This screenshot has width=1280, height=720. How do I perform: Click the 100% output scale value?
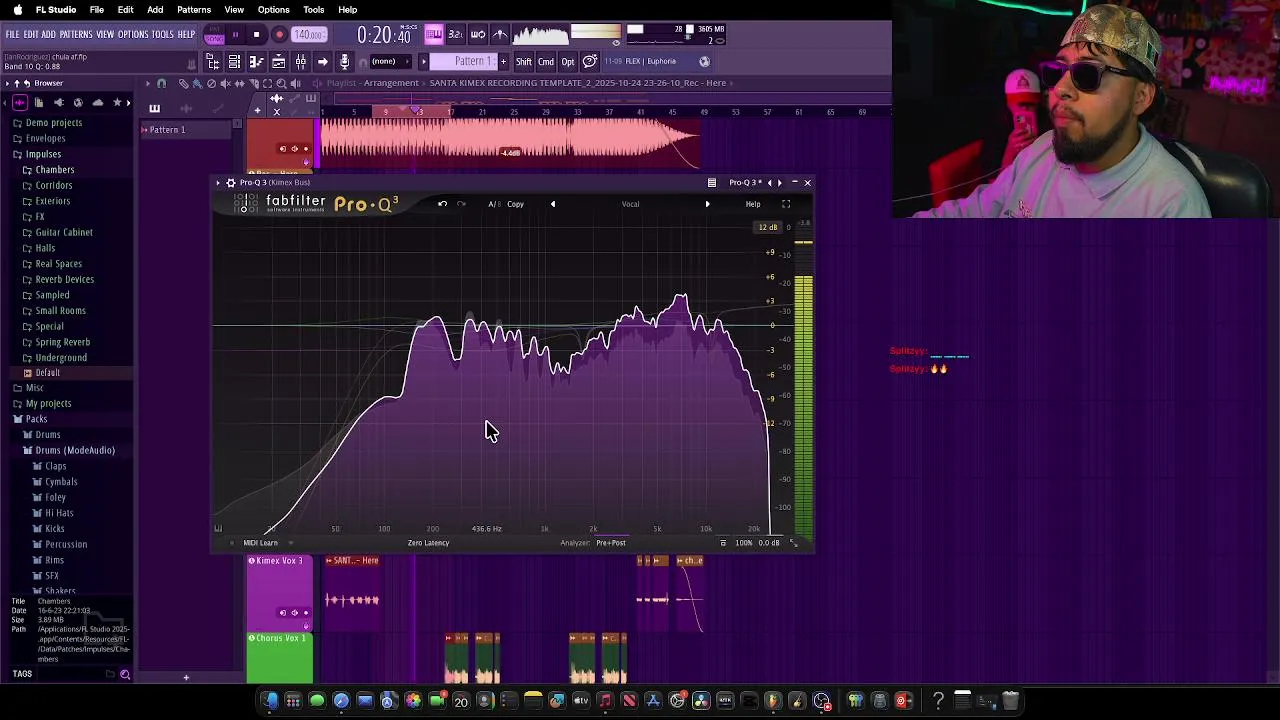click(744, 543)
